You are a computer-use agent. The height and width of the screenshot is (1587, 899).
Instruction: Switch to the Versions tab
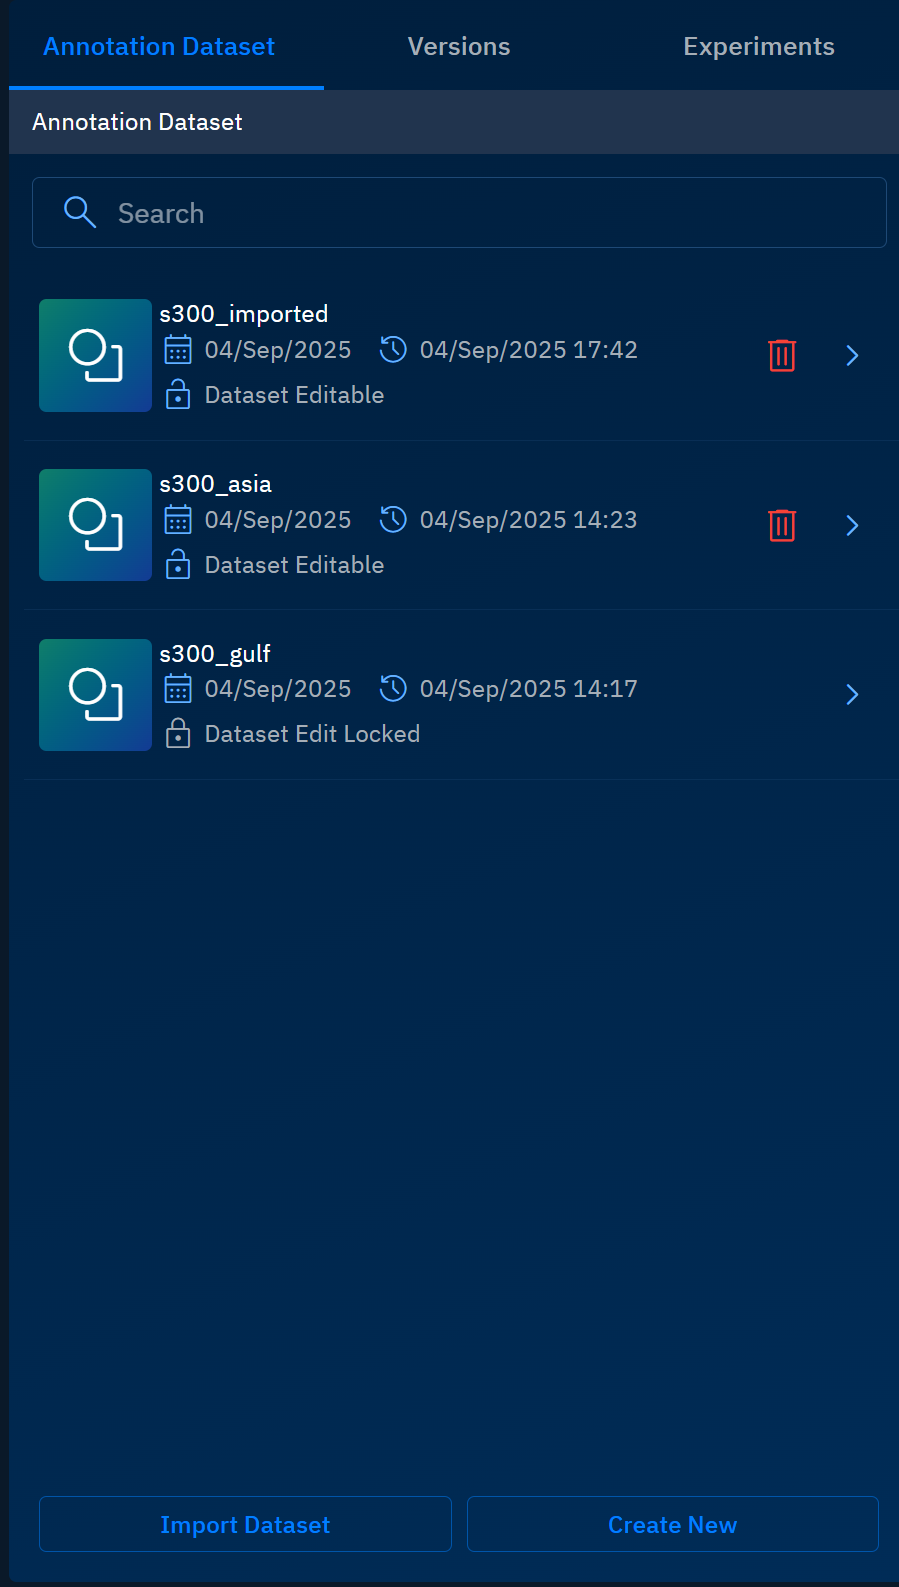pos(459,47)
